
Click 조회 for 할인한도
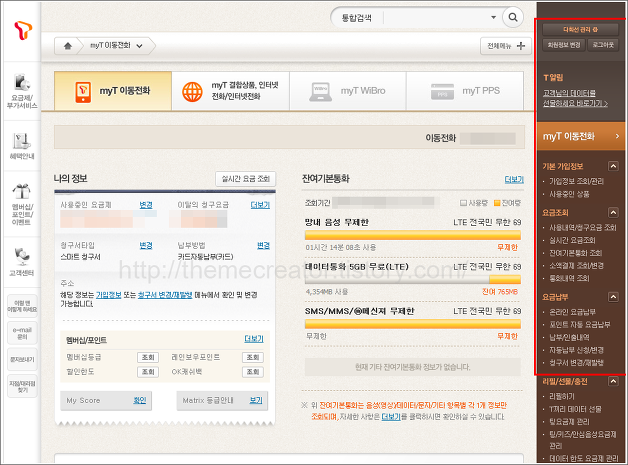point(148,372)
